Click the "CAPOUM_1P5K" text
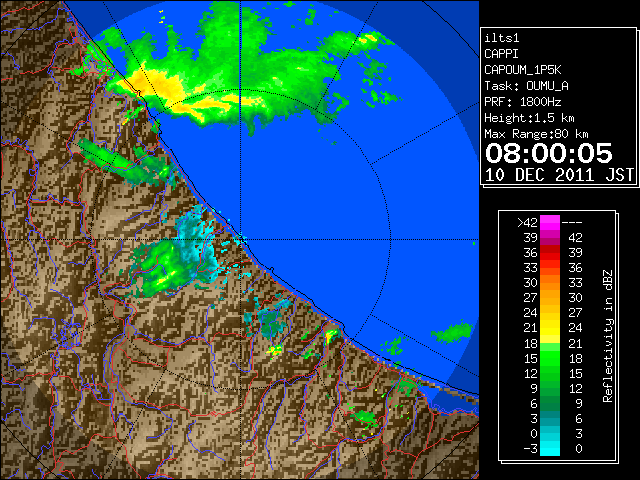This screenshot has height=480, width=640. (523, 70)
